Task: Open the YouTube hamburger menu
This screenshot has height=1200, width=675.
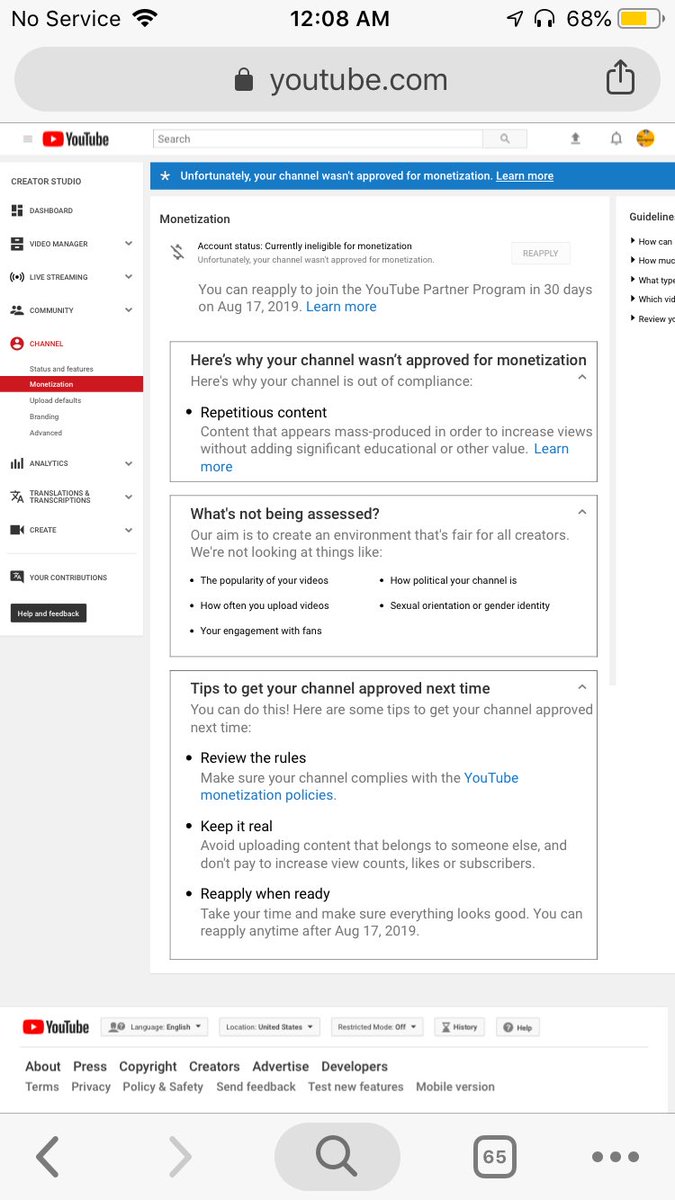Action: (27, 139)
